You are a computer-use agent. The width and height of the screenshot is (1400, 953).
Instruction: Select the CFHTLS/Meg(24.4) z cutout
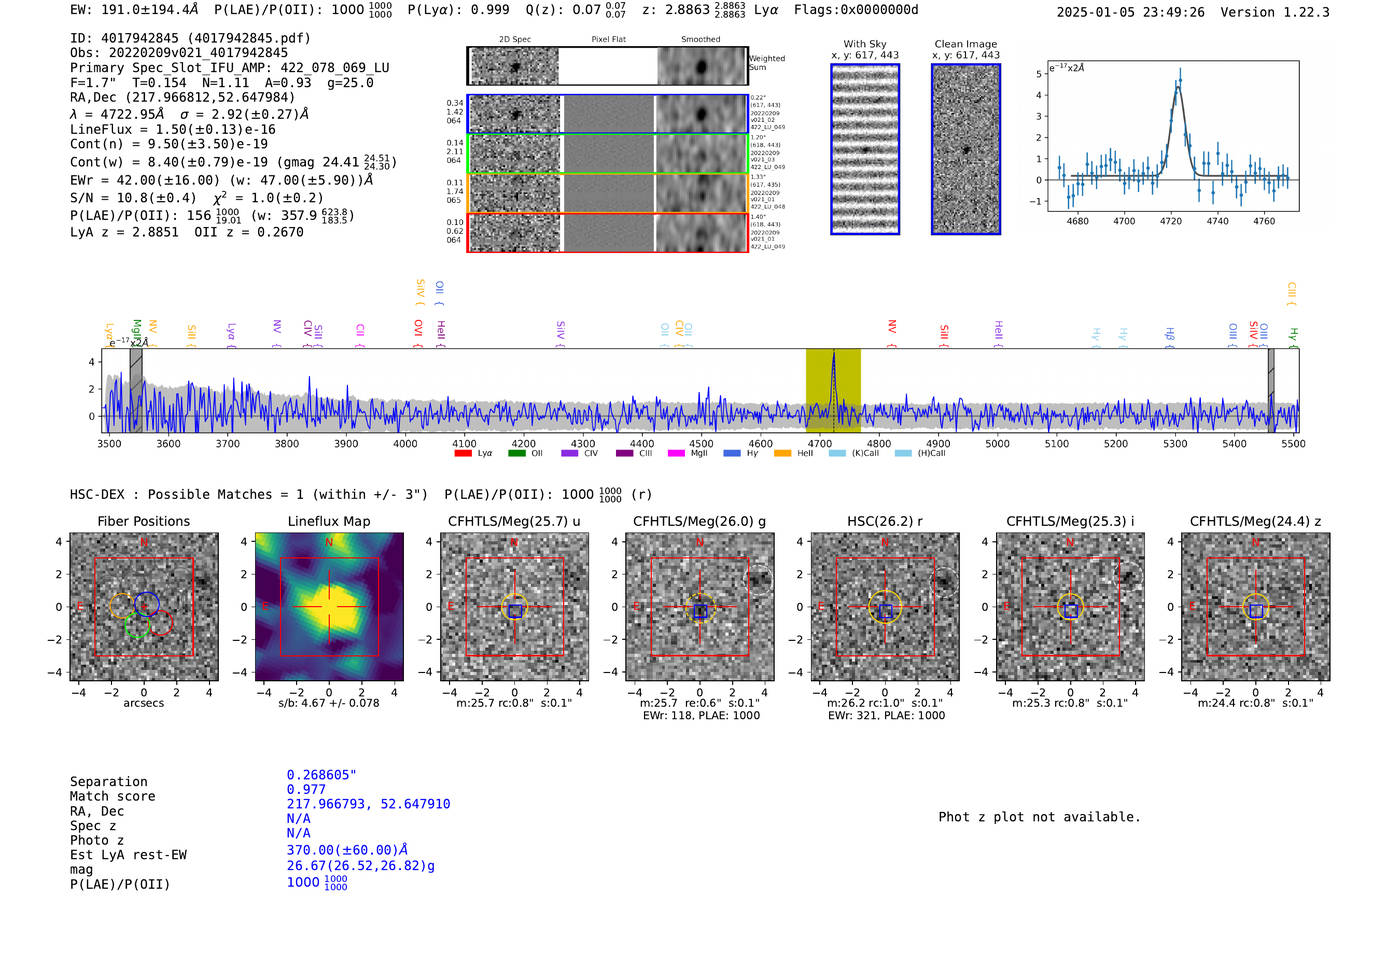pyautogui.click(x=1256, y=607)
